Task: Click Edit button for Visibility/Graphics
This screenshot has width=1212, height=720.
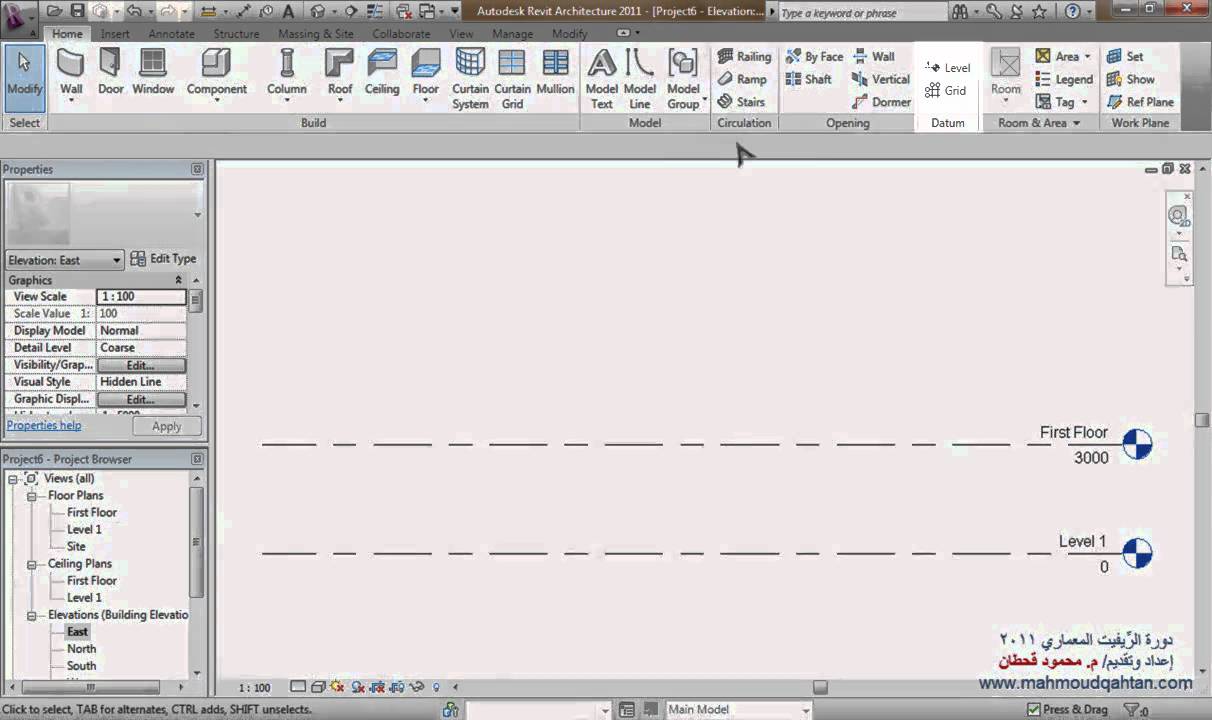Action: click(141, 365)
